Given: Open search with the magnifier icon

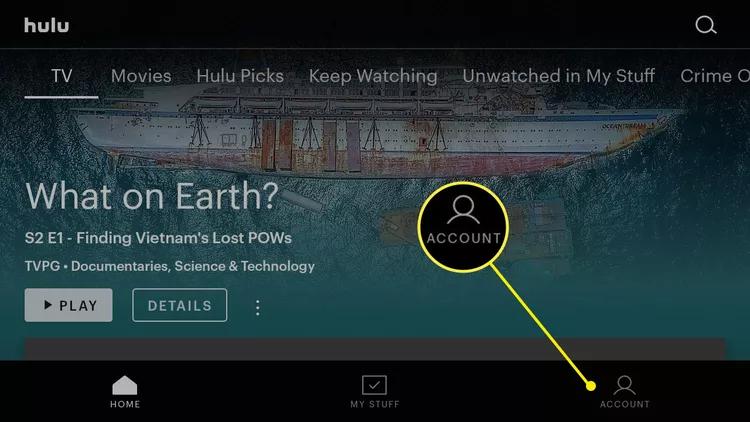Looking at the screenshot, I should (706, 25).
